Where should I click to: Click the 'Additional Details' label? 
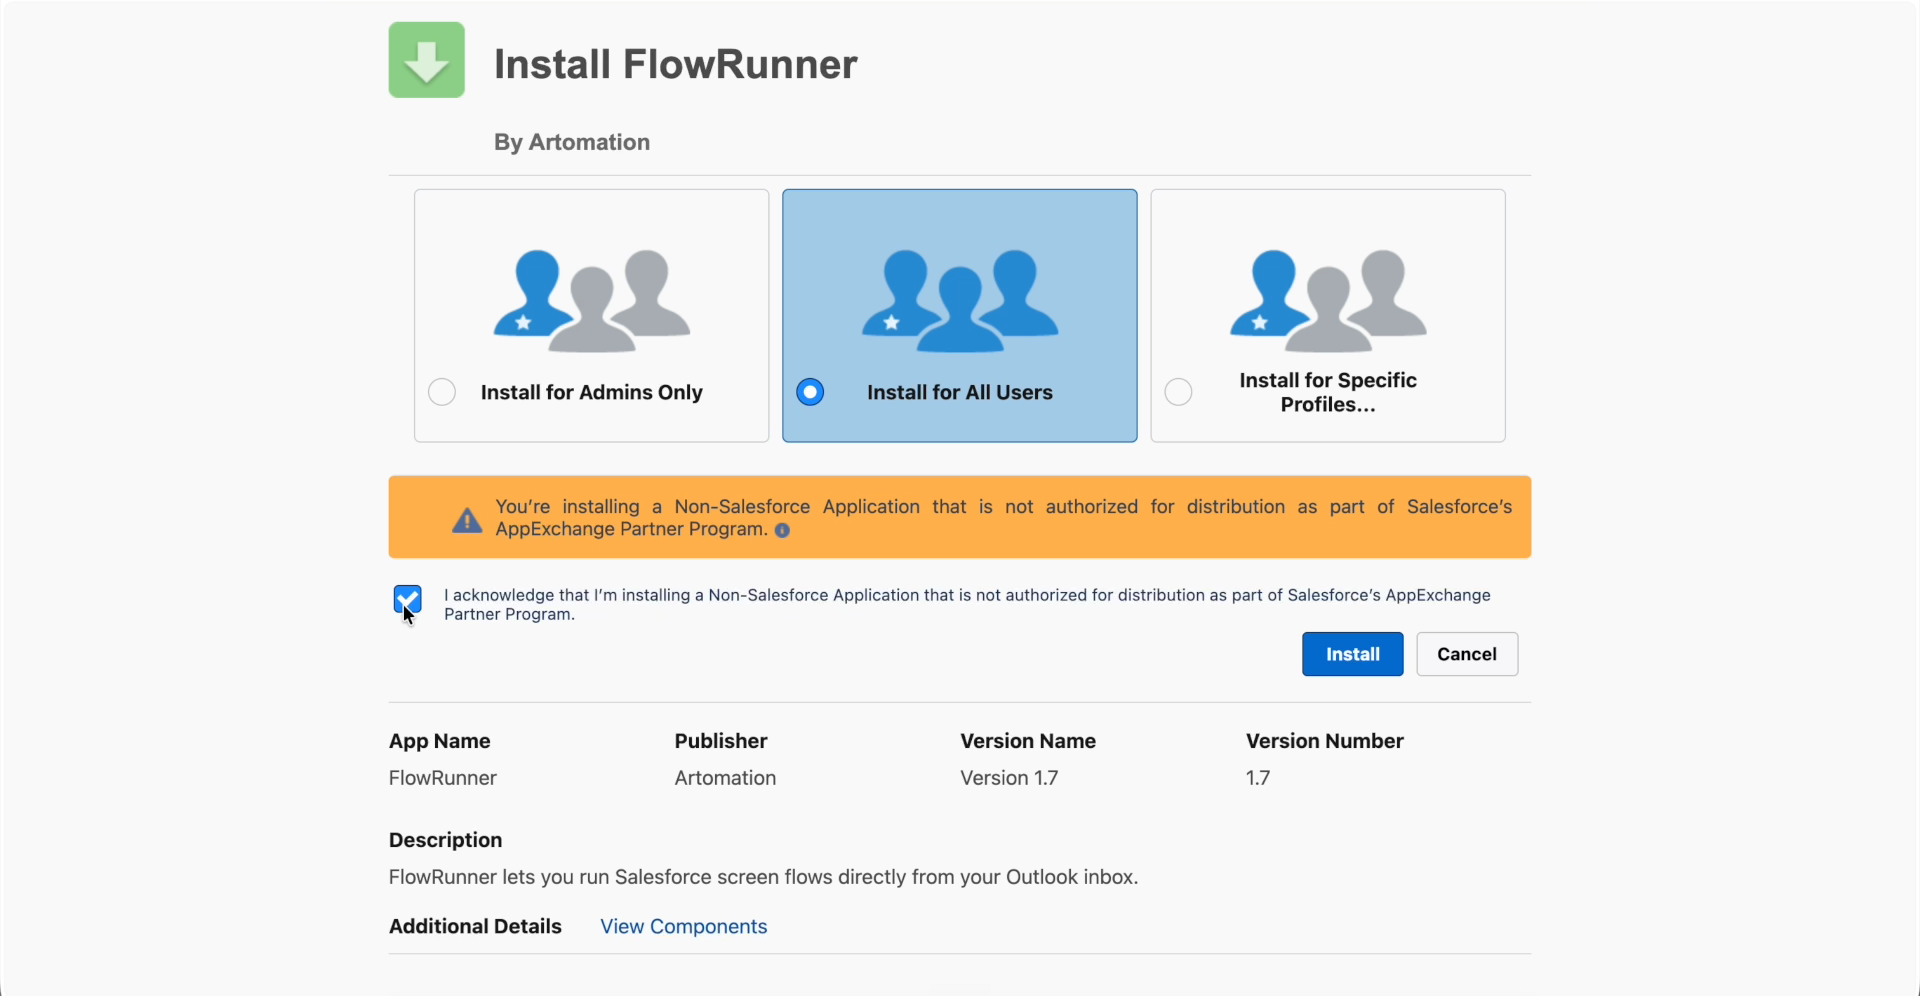tap(475, 927)
